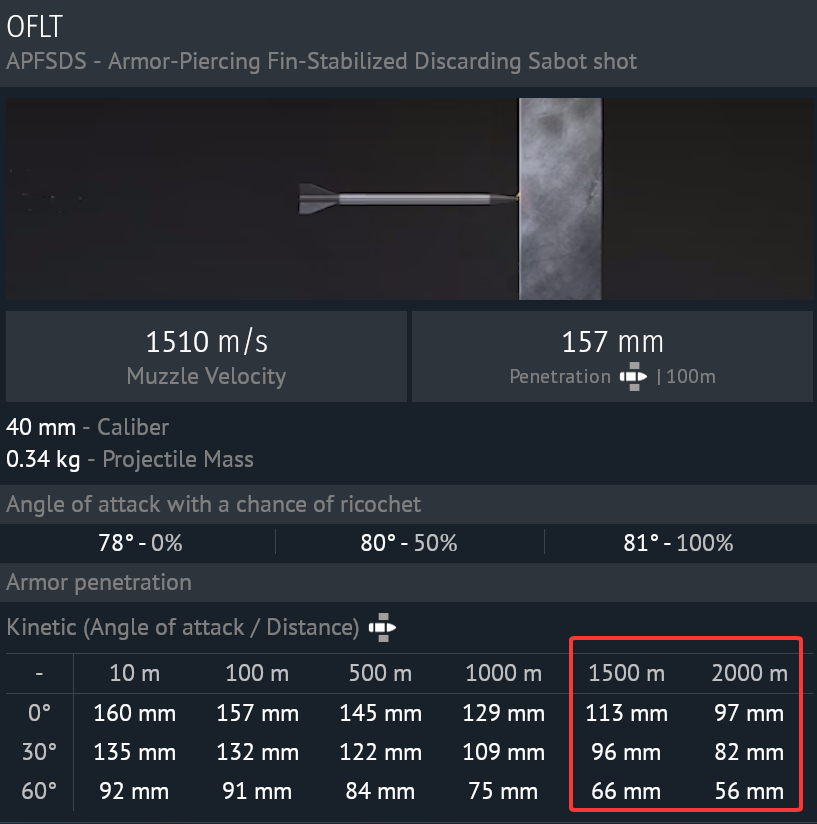The width and height of the screenshot is (817, 824).
Task: Select the 113 mm penetration cell
Action: click(x=627, y=714)
